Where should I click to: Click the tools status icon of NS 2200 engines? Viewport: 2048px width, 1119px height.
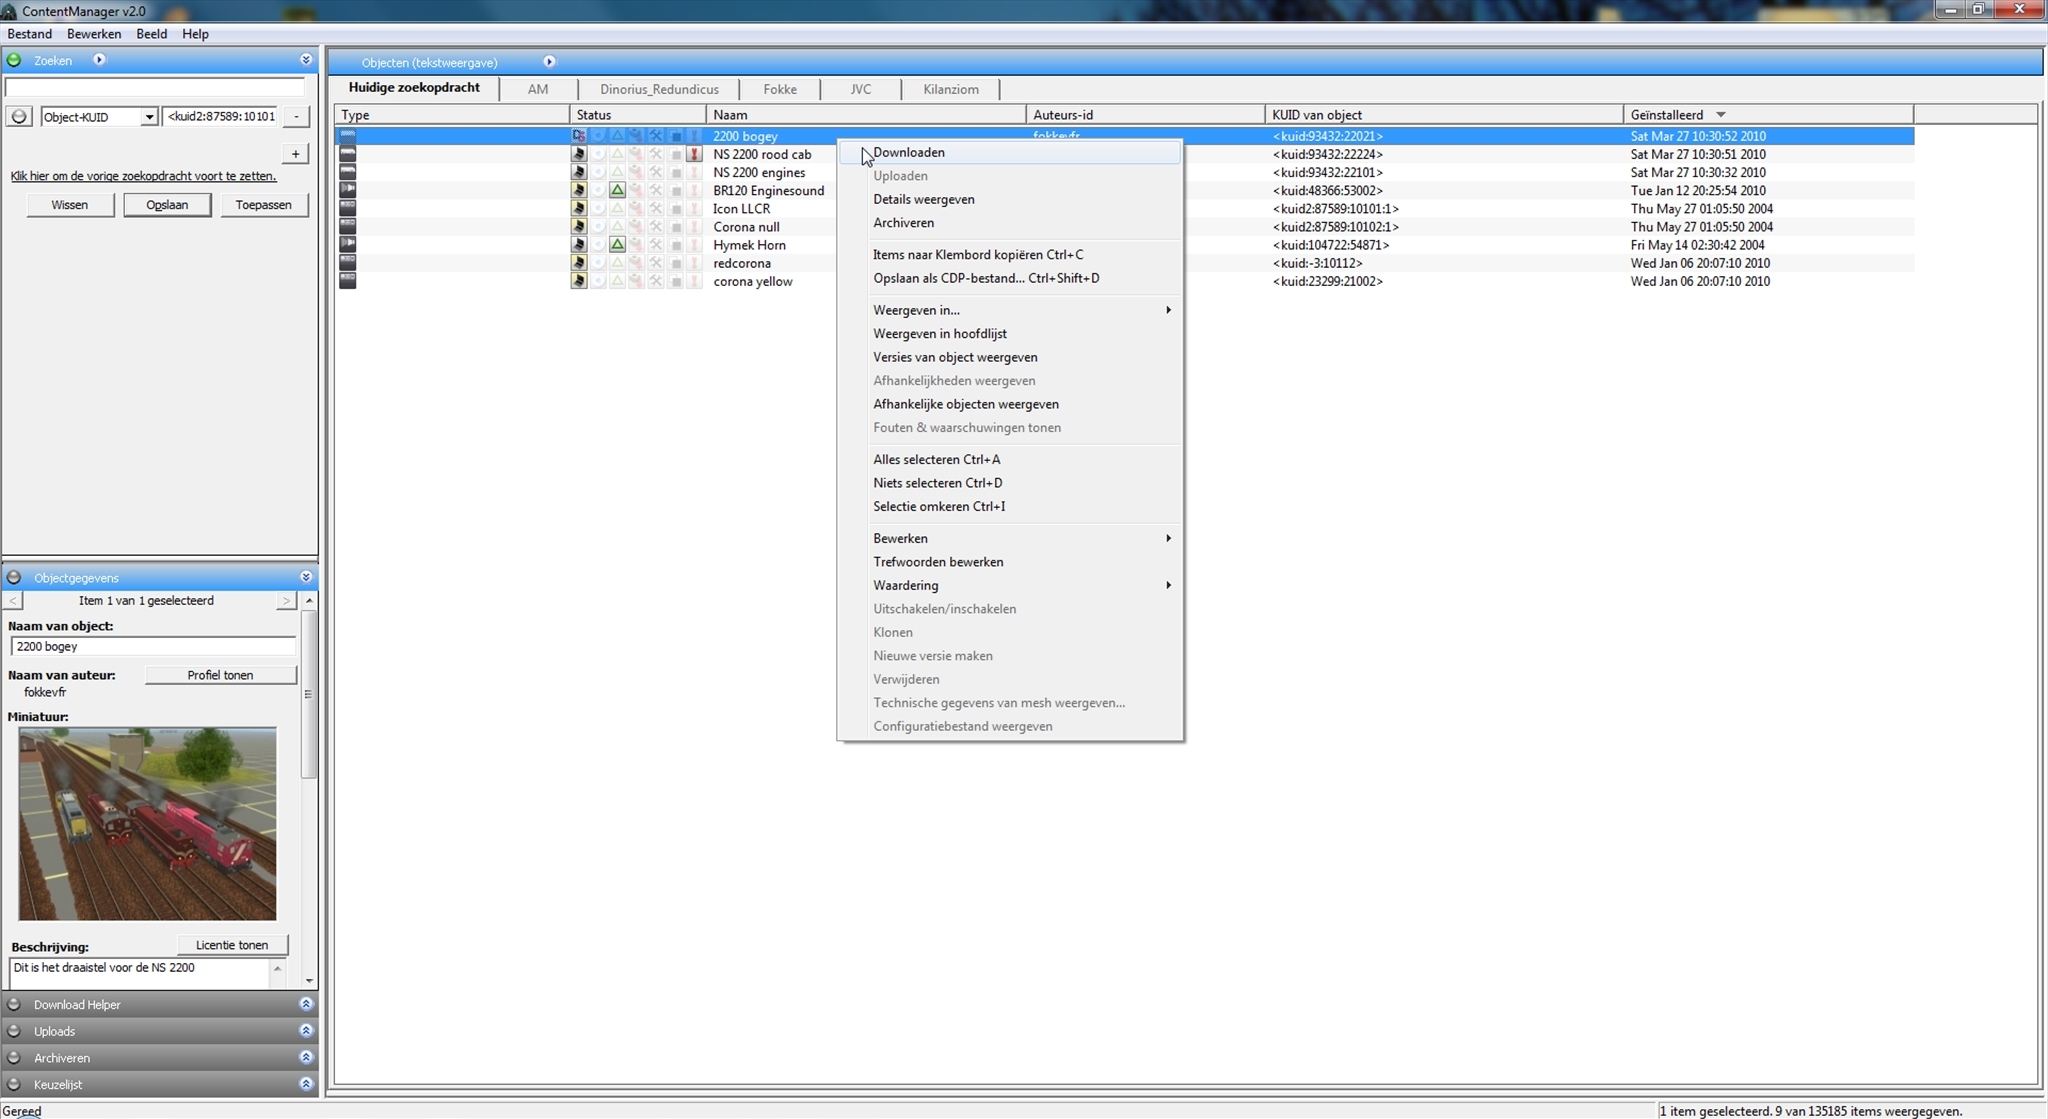655,172
